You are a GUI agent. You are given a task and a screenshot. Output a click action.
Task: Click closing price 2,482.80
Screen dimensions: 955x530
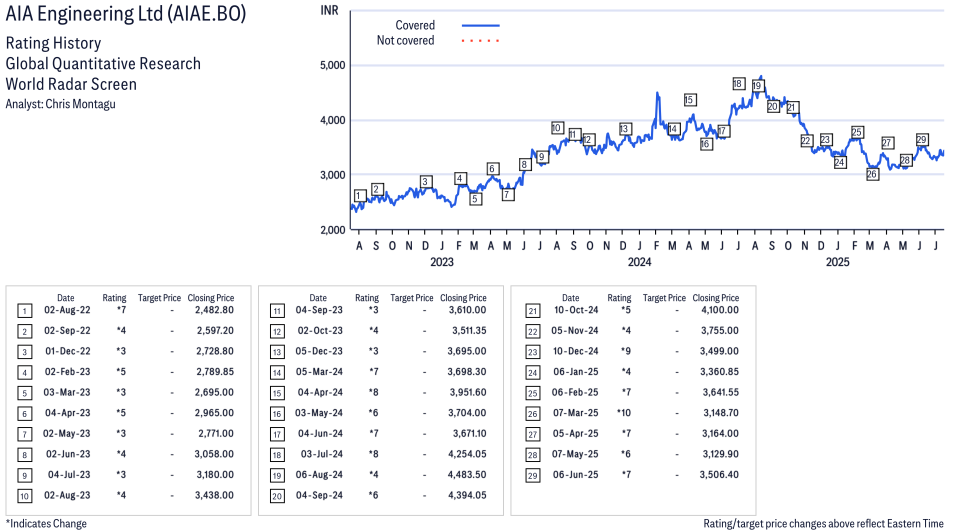click(214, 310)
